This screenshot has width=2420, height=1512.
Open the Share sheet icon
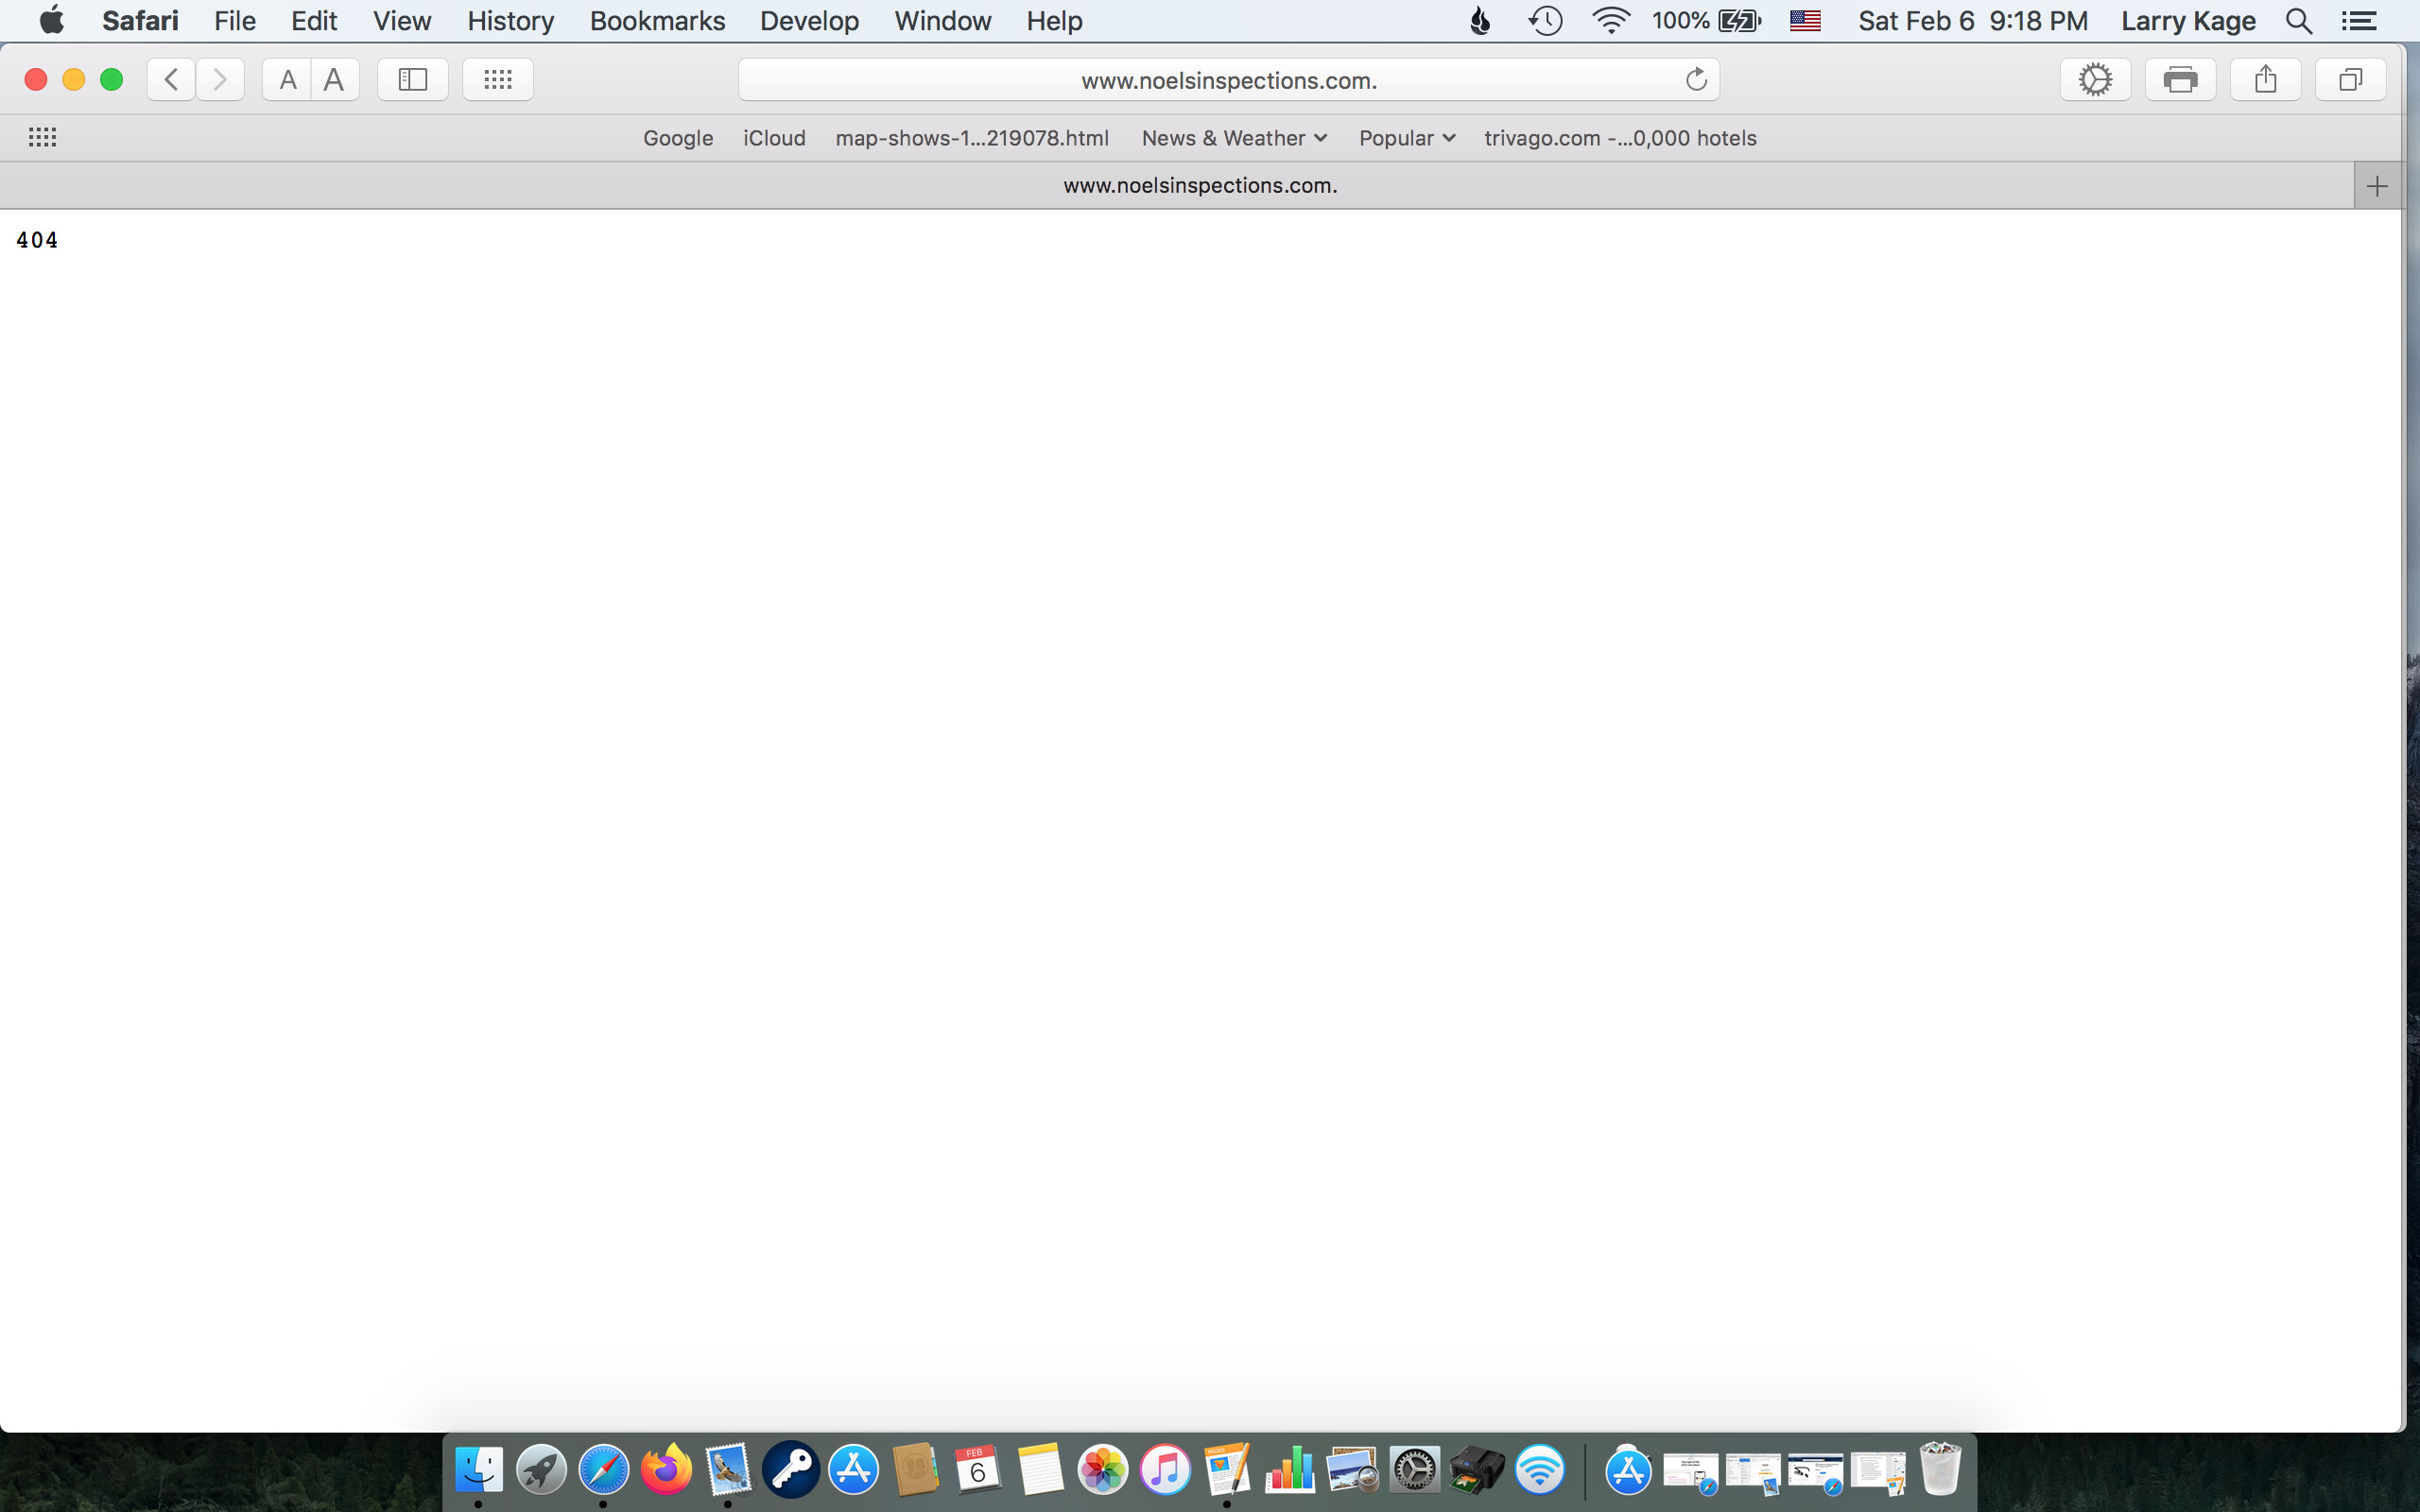(x=2265, y=80)
